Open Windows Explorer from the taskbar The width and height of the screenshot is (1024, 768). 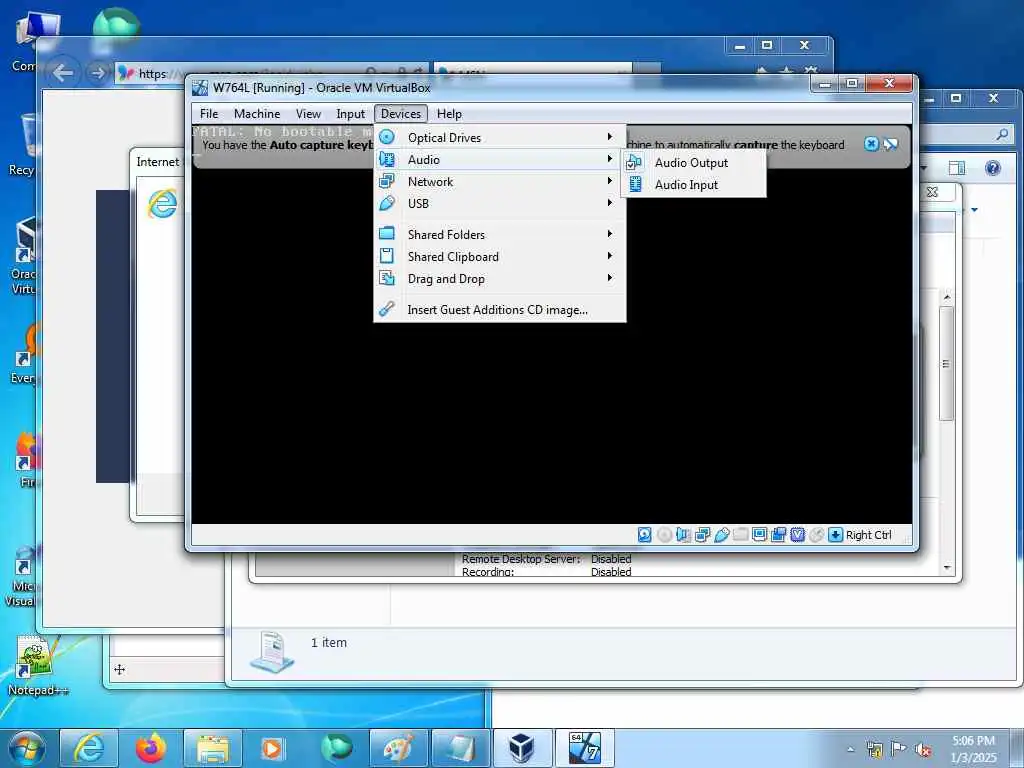point(213,748)
